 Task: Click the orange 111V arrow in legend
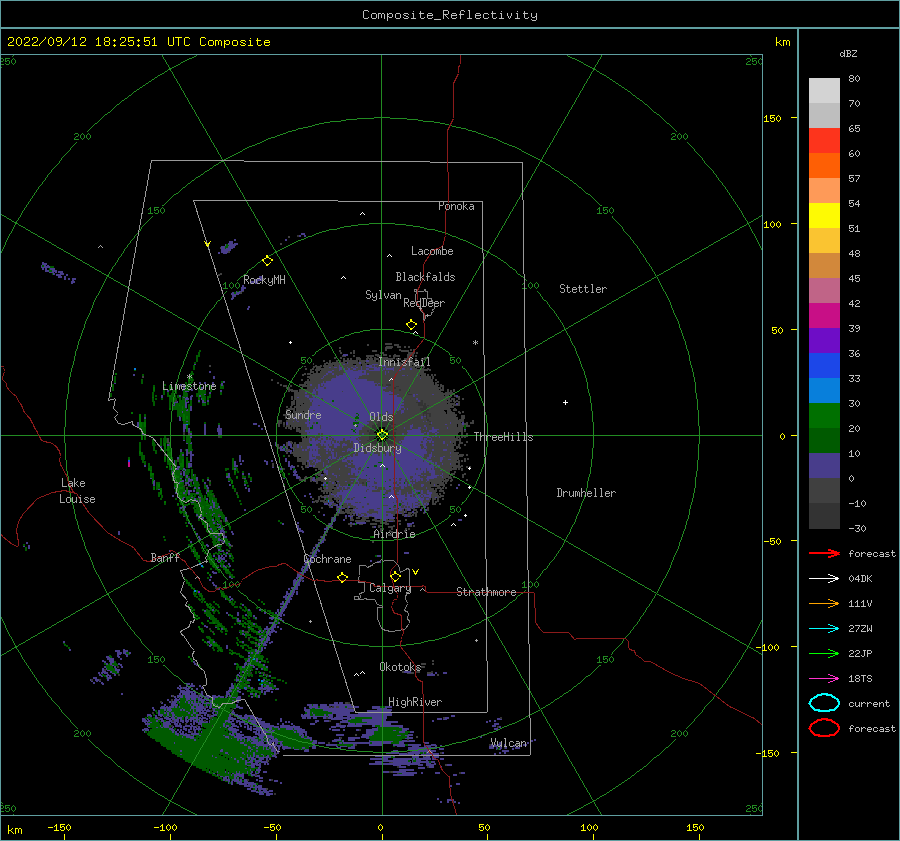click(824, 603)
